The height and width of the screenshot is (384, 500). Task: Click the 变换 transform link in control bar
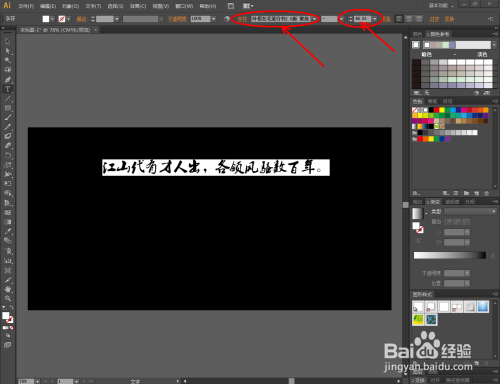pos(449,19)
